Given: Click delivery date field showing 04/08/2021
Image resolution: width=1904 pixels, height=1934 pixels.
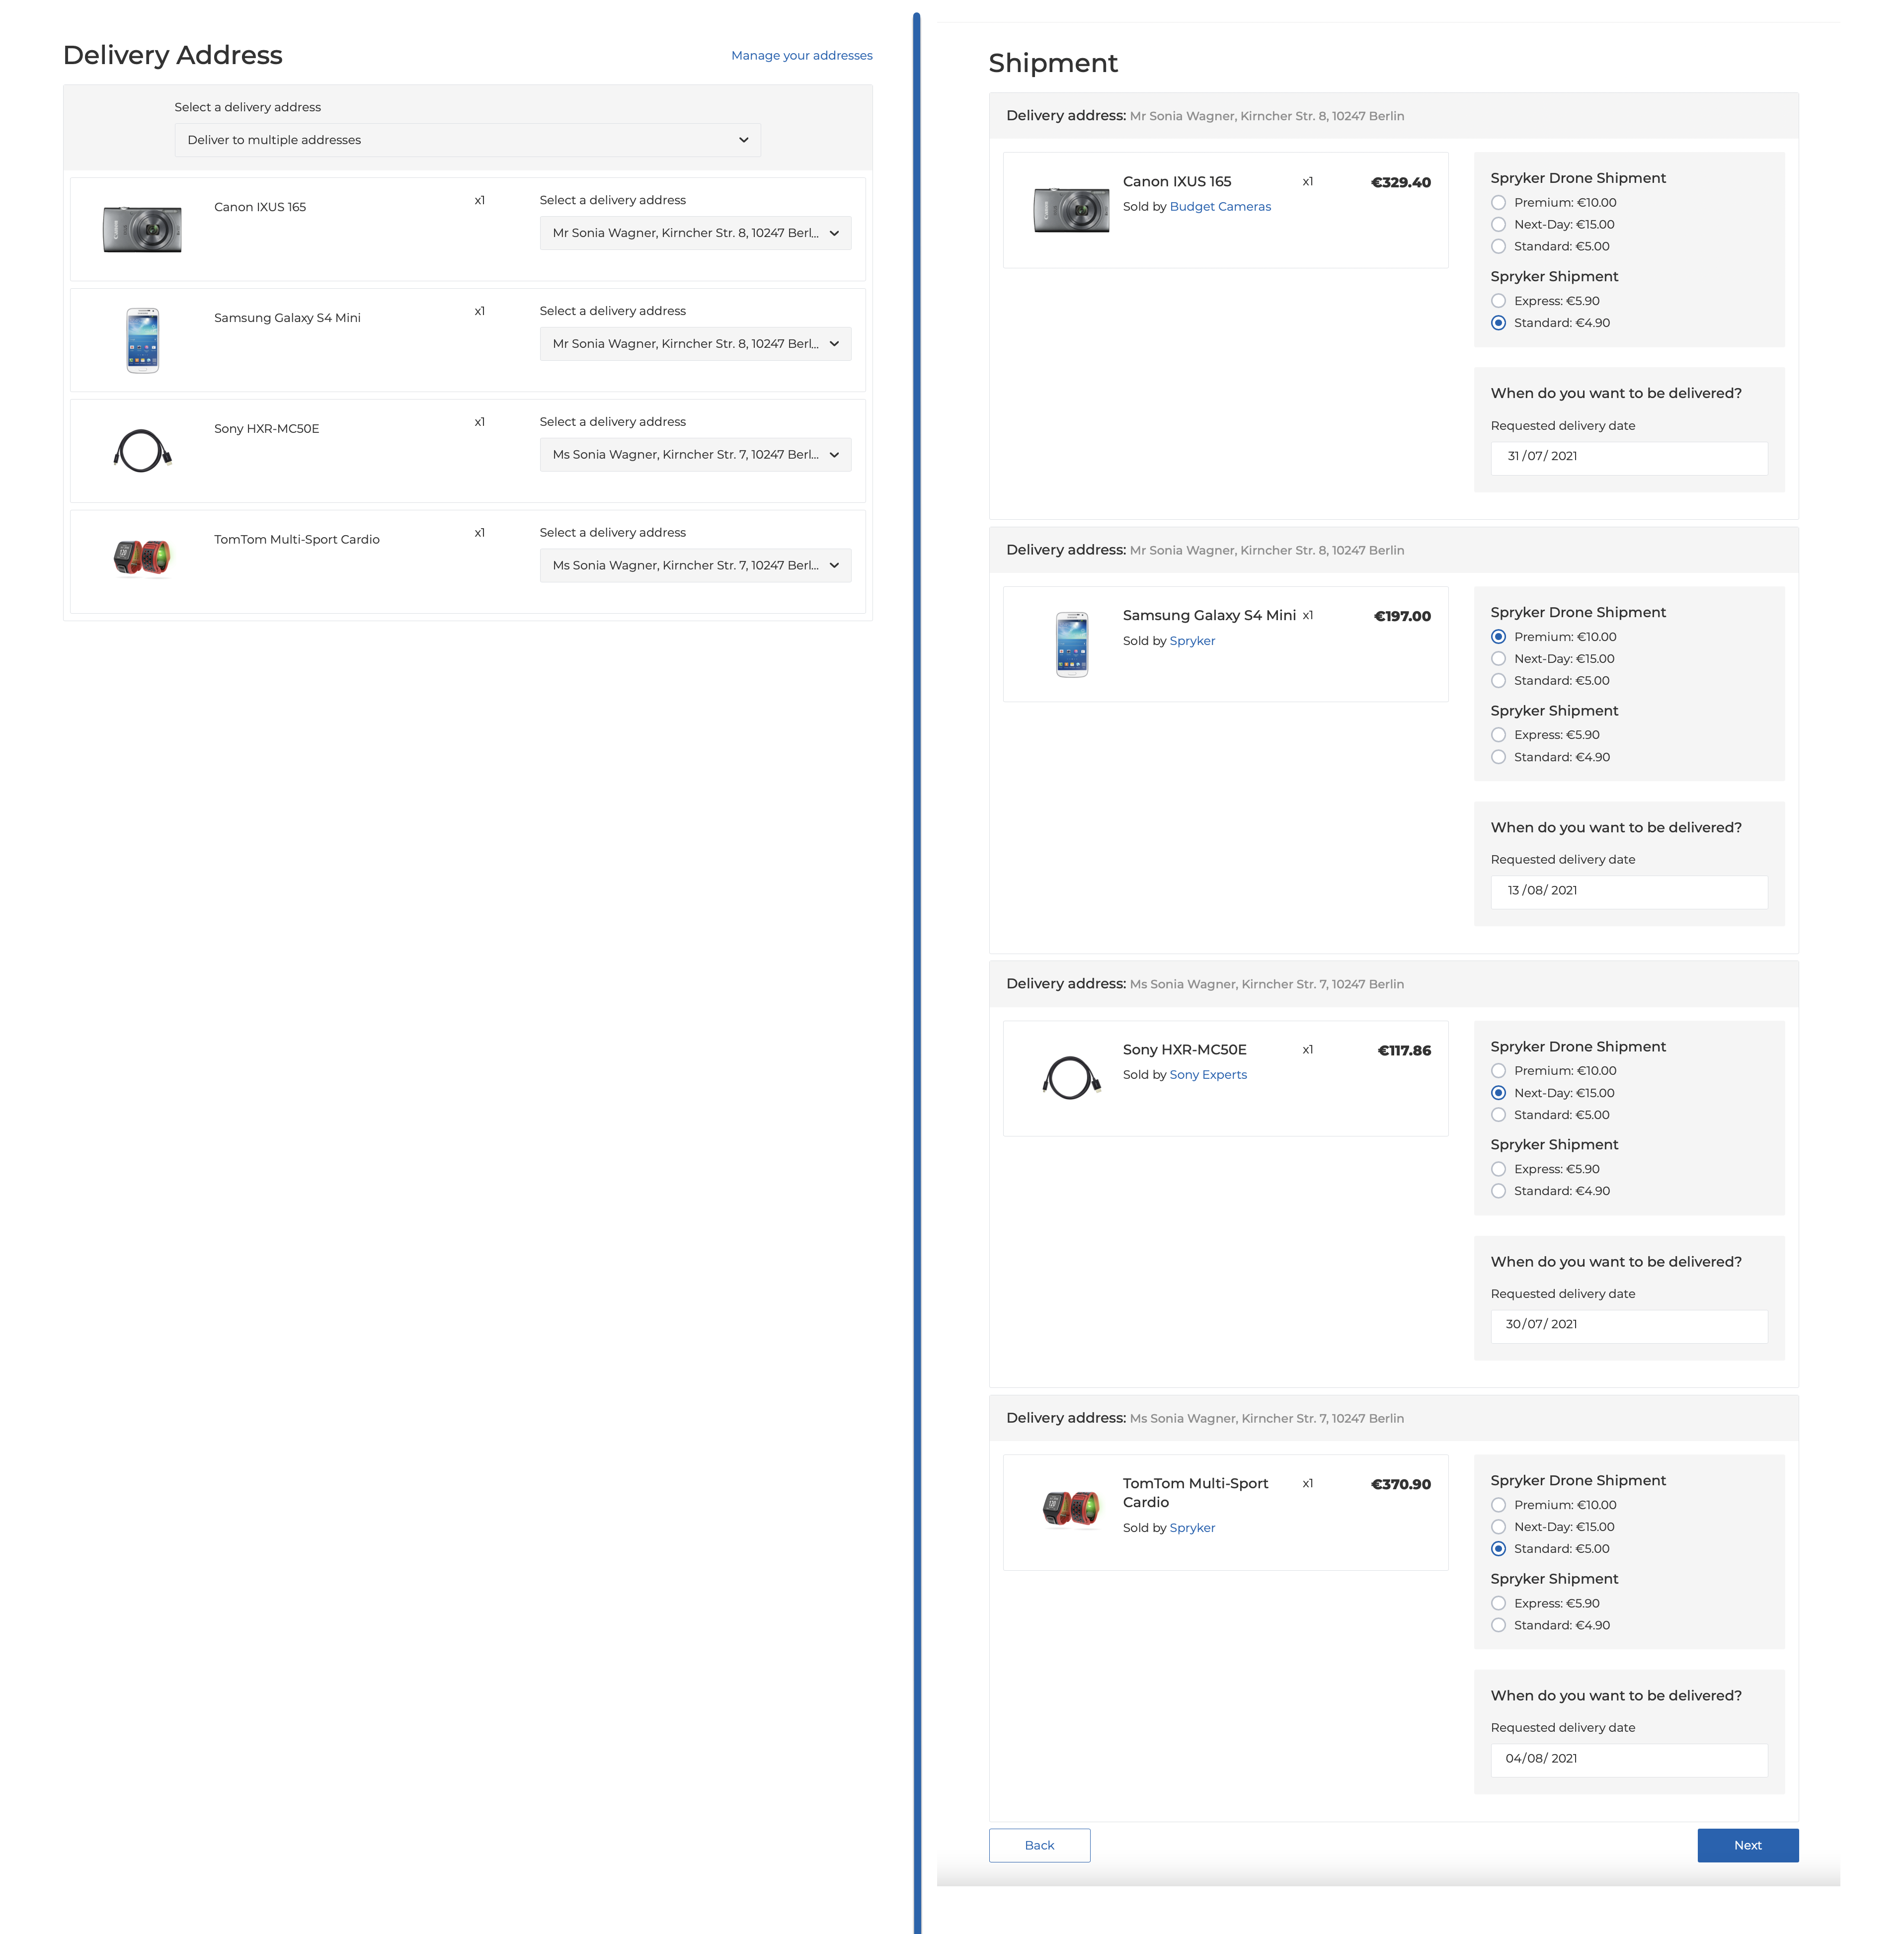Looking at the screenshot, I should click(1629, 1760).
